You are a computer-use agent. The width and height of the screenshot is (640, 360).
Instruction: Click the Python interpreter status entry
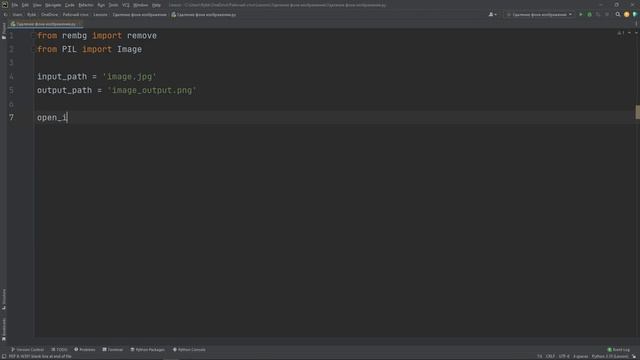pos(610,356)
